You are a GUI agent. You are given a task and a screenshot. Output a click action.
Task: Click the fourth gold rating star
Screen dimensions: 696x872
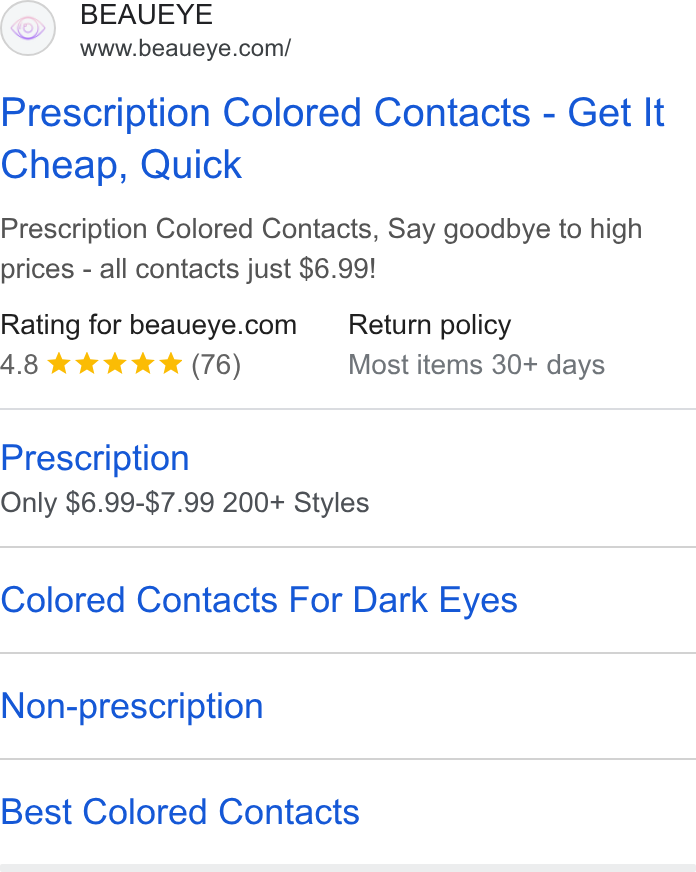click(143, 364)
